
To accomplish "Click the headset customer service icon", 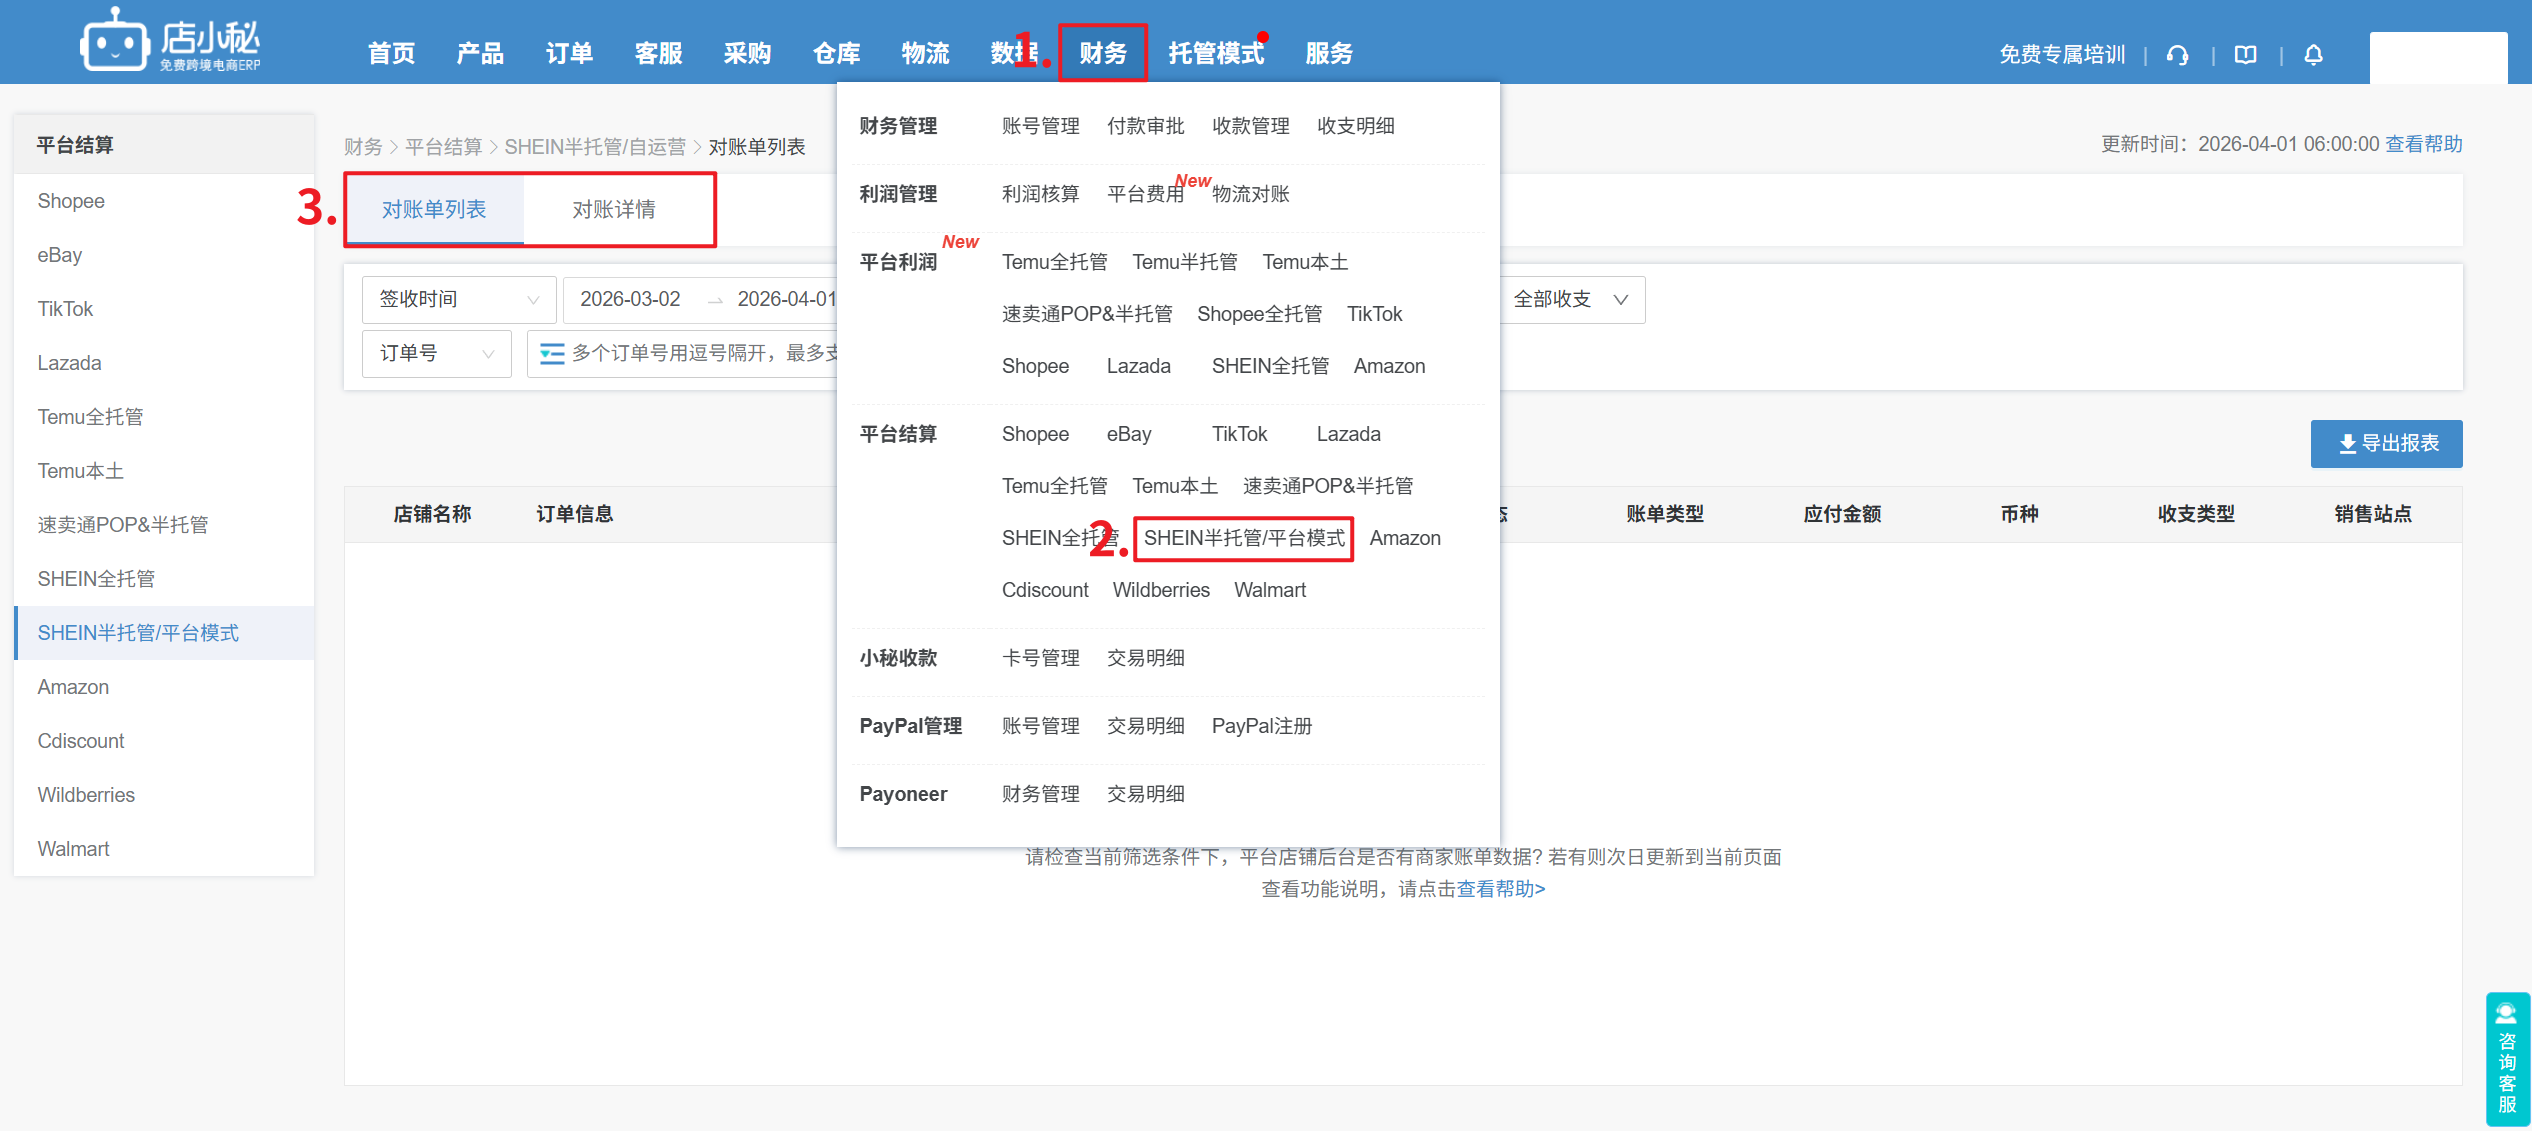I will tap(2177, 55).
